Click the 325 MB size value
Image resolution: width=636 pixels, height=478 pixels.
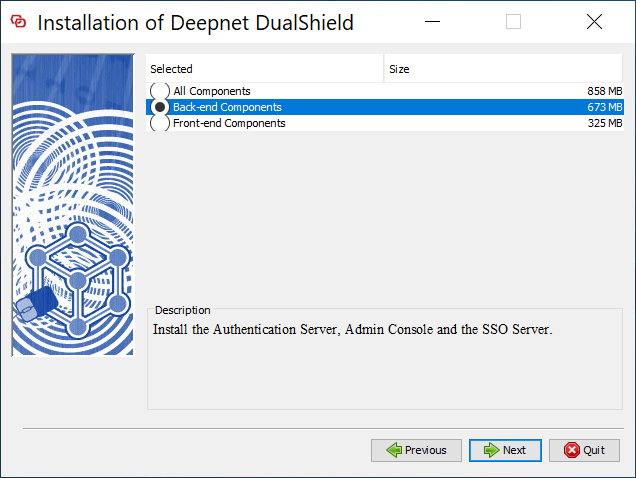point(604,123)
